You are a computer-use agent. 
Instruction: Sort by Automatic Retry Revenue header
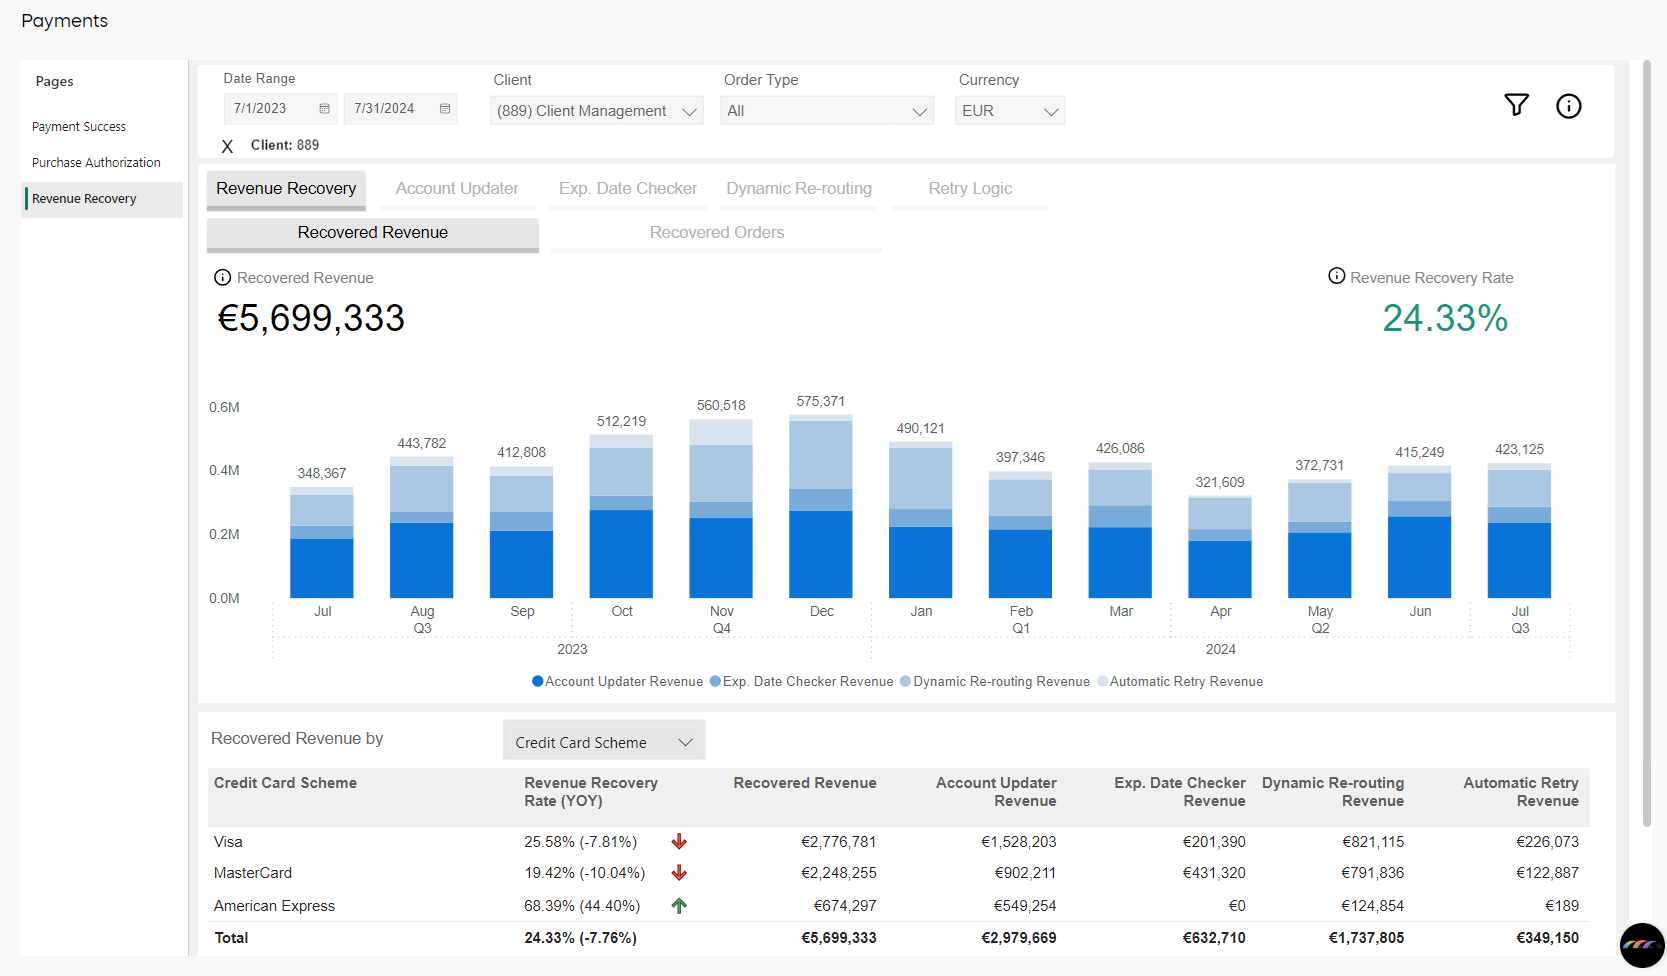(x=1521, y=792)
